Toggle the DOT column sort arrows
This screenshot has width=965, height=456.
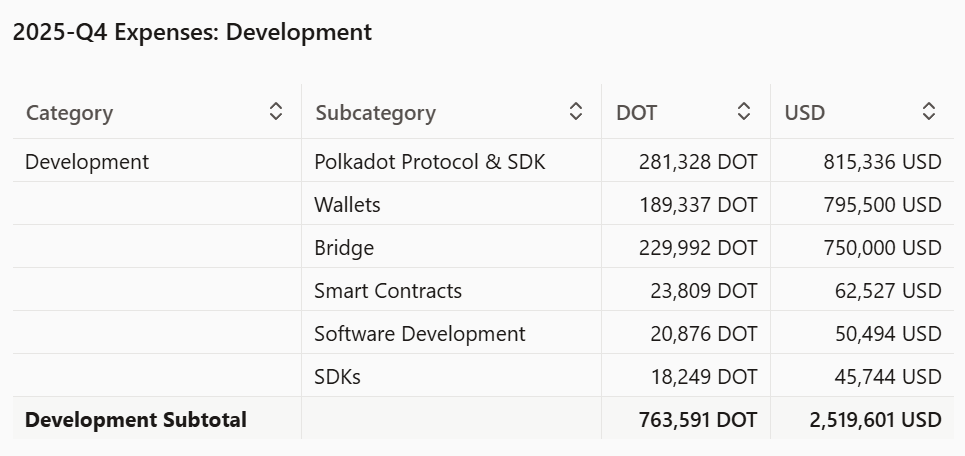coord(744,112)
